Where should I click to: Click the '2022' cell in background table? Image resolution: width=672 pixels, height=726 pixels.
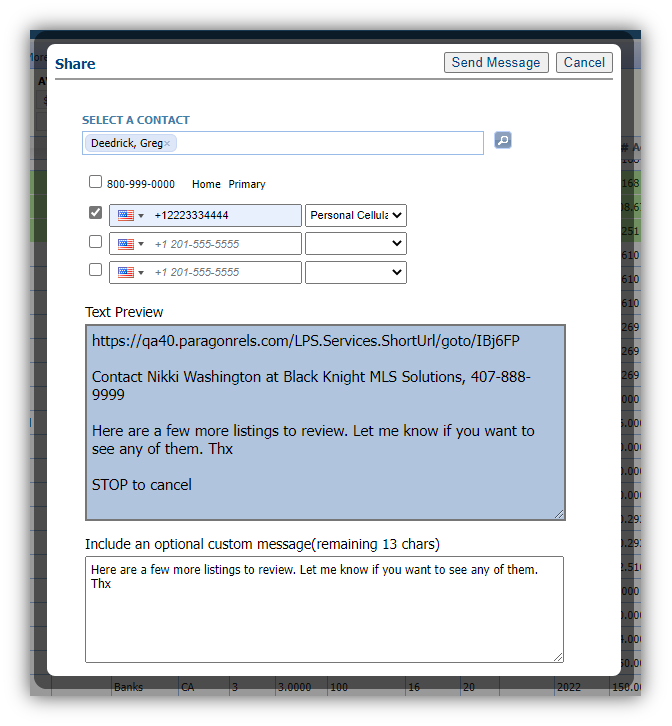[569, 687]
